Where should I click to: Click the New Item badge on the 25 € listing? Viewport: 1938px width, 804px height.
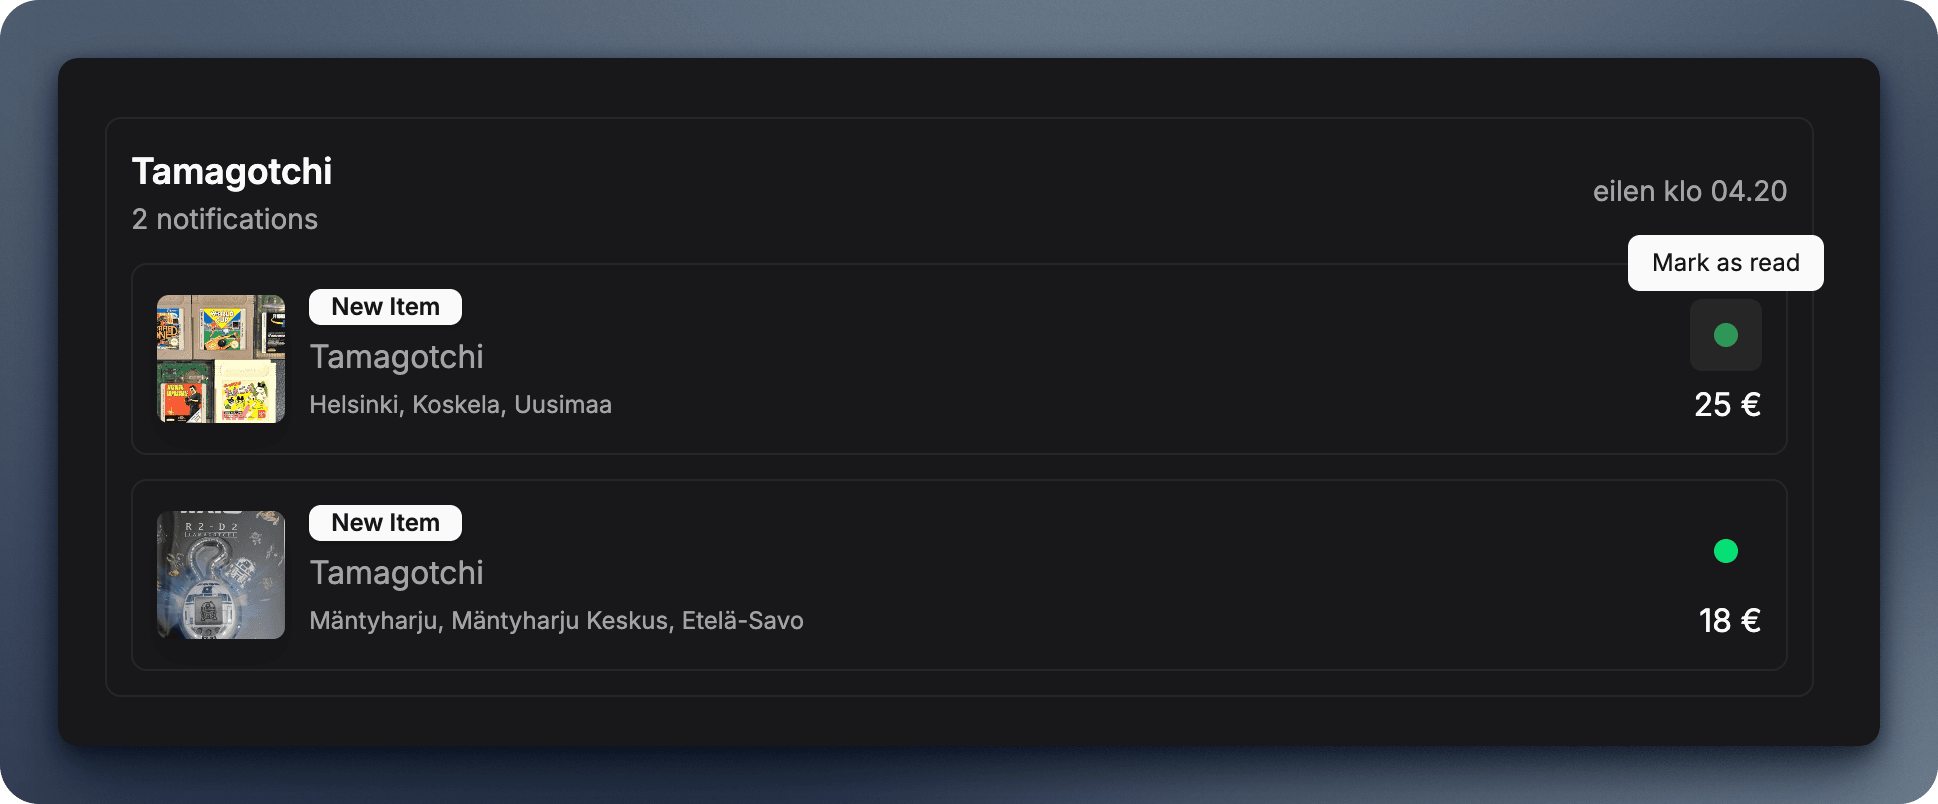(x=385, y=307)
